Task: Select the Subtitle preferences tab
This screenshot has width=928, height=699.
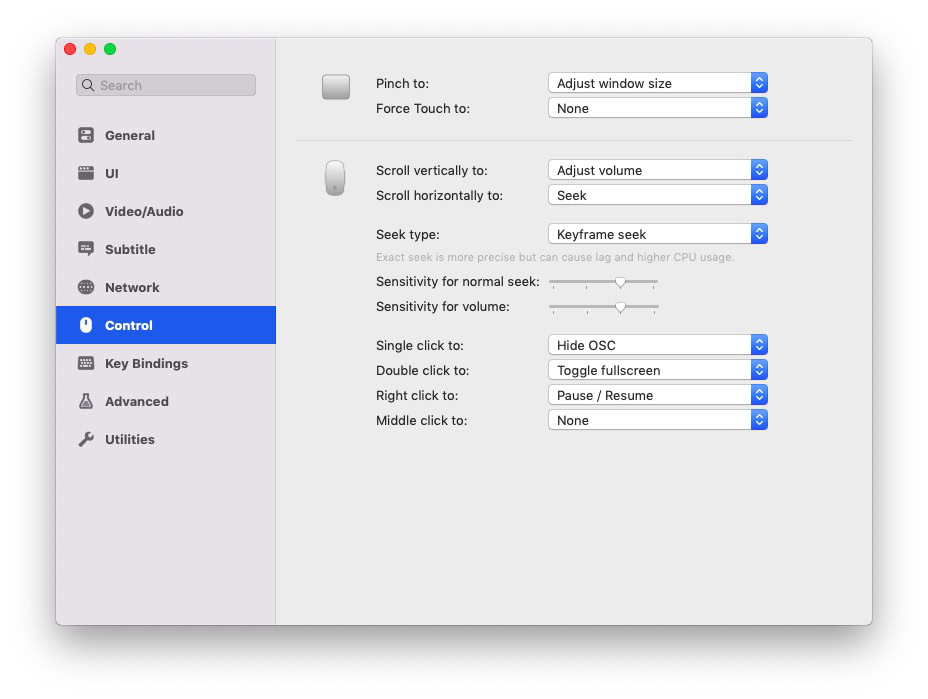Action: tap(166, 249)
